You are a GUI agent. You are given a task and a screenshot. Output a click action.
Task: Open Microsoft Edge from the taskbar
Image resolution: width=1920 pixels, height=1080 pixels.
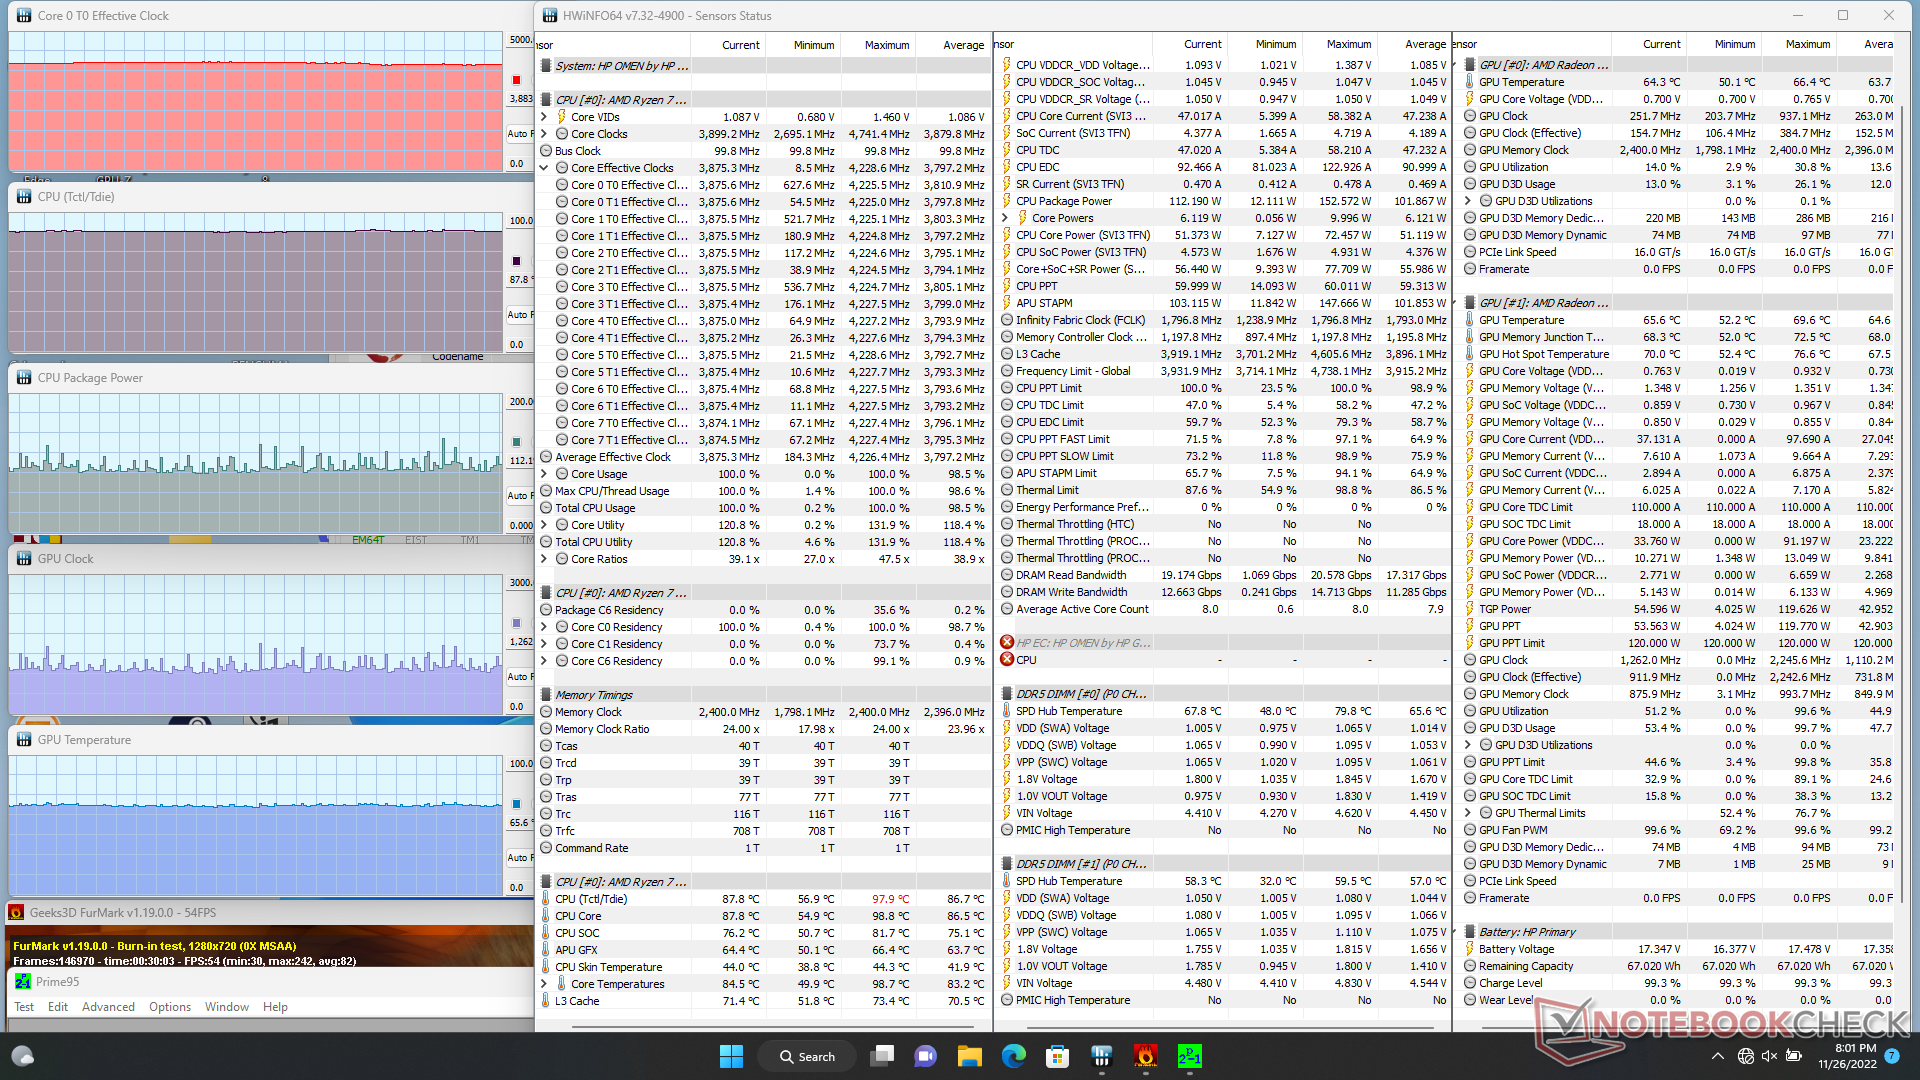click(x=1013, y=1056)
